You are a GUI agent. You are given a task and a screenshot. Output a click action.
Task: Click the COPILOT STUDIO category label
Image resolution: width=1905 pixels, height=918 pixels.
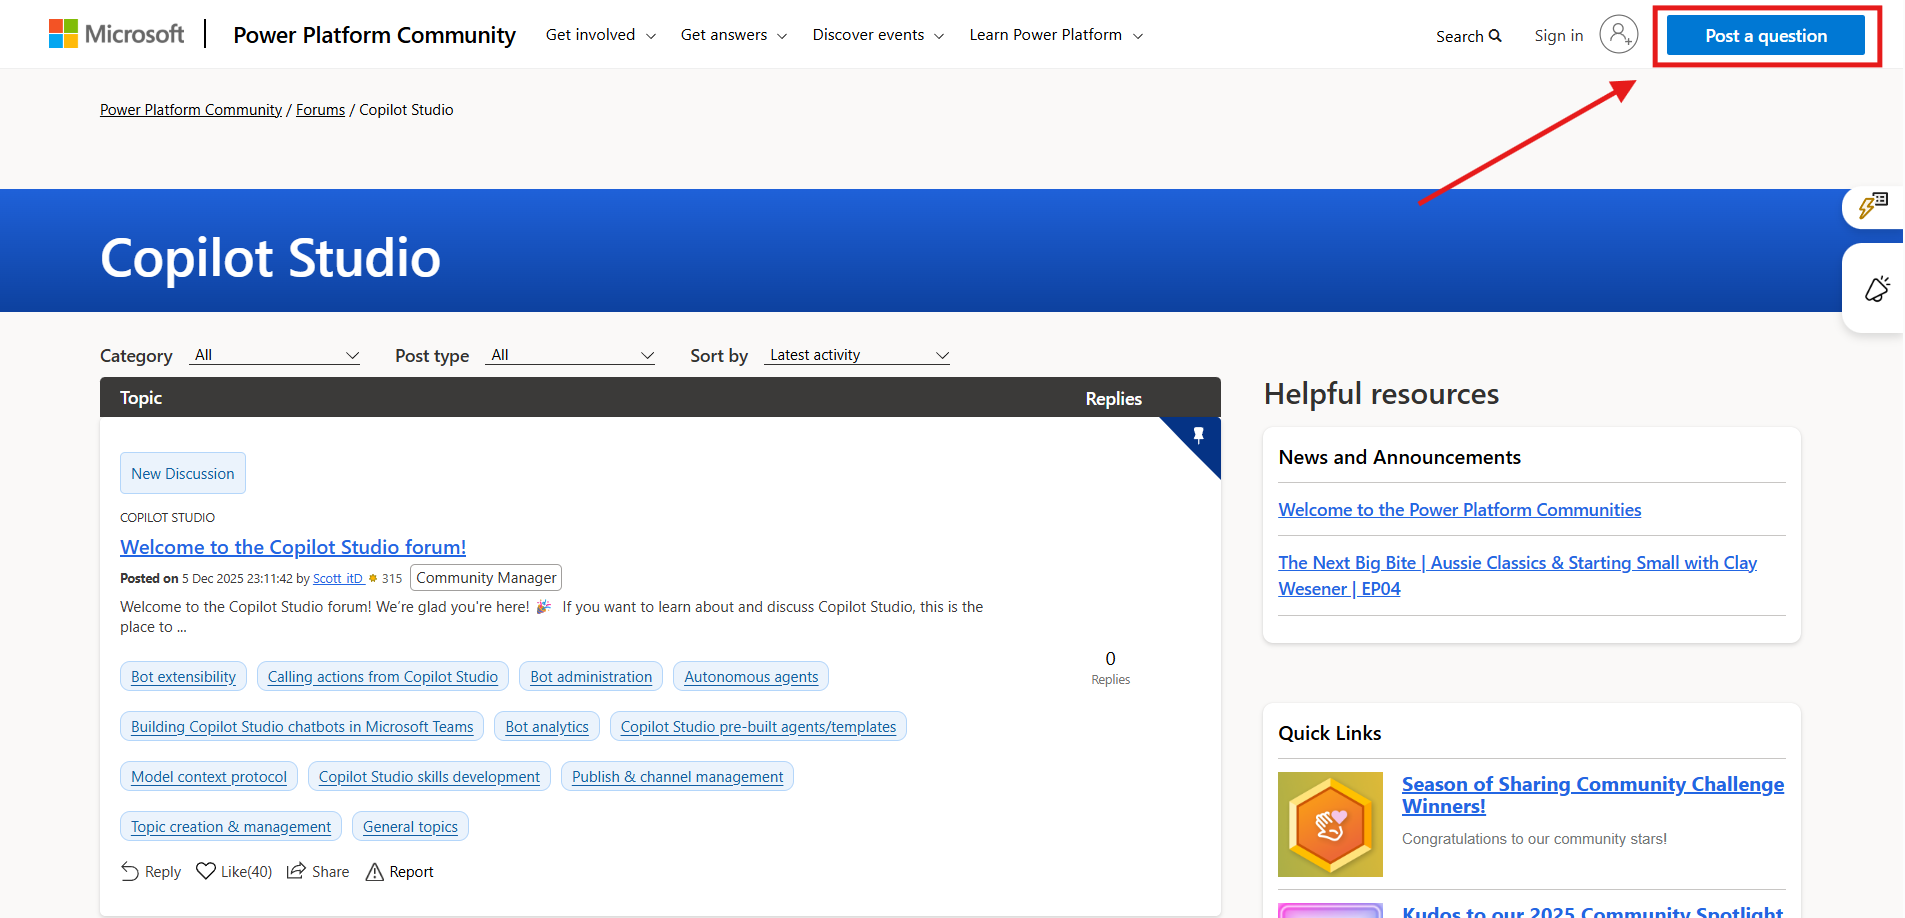pyautogui.click(x=167, y=517)
